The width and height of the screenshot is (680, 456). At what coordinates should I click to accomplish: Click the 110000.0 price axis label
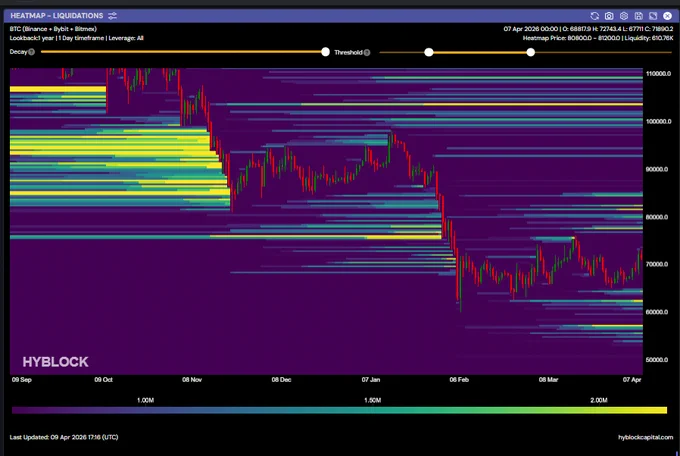point(658,74)
